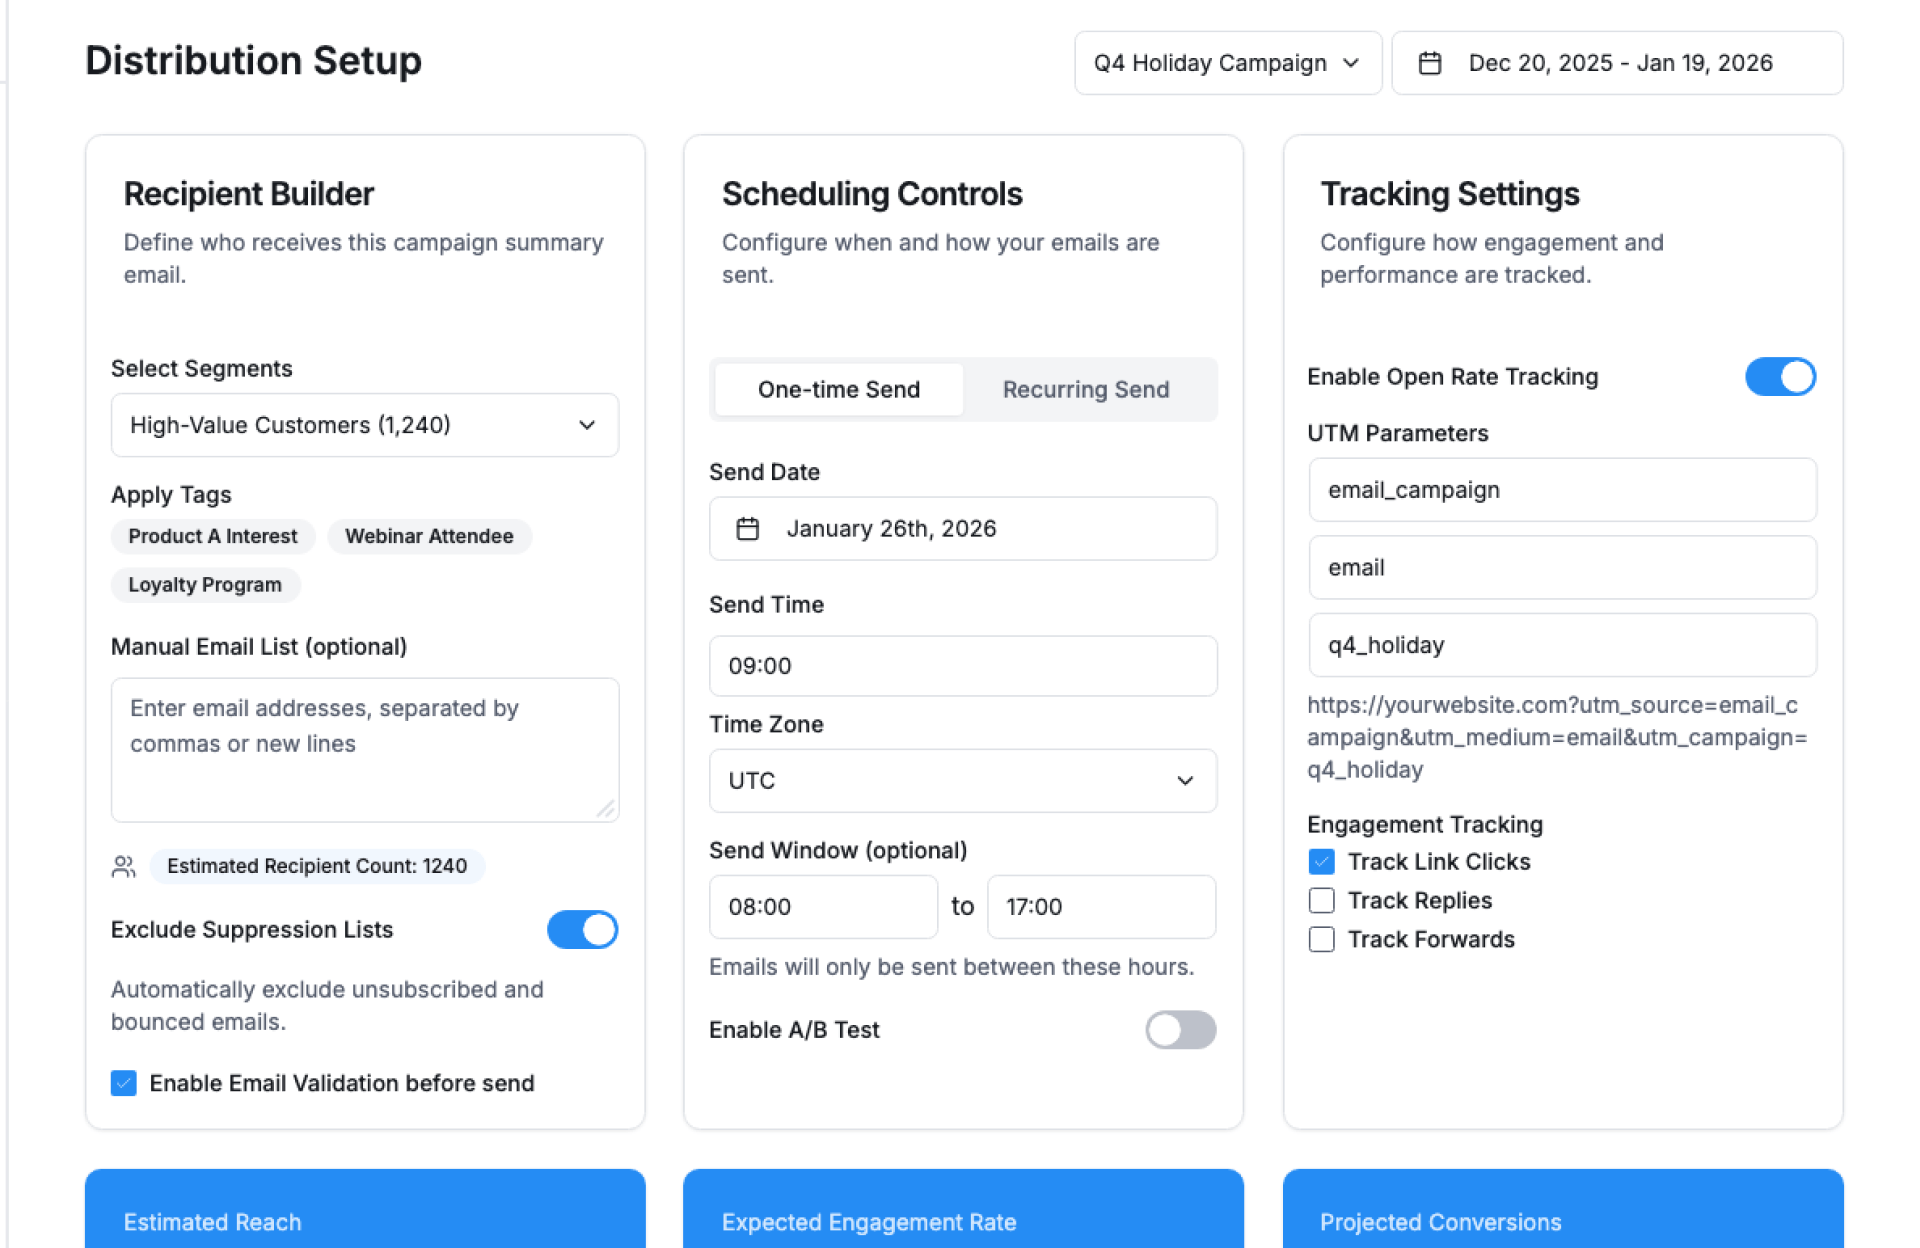Uncheck Enable Email Validation before send
The image size is (1920, 1248).
(x=124, y=1083)
